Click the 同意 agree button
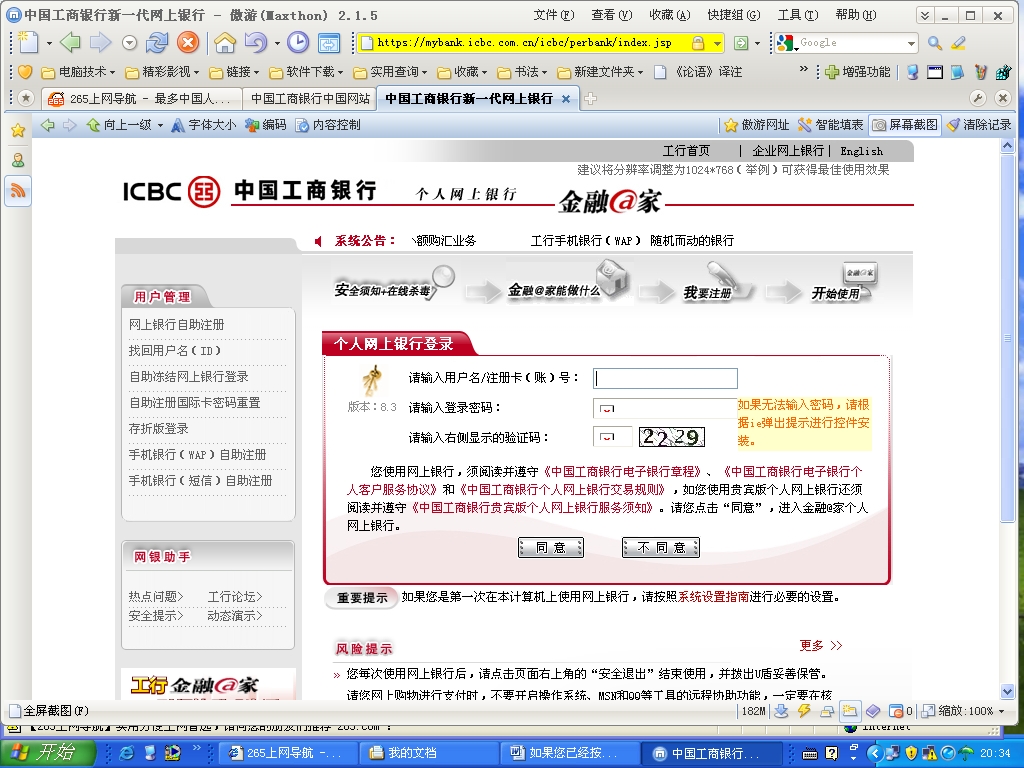1024x768 pixels. pyautogui.click(x=551, y=547)
